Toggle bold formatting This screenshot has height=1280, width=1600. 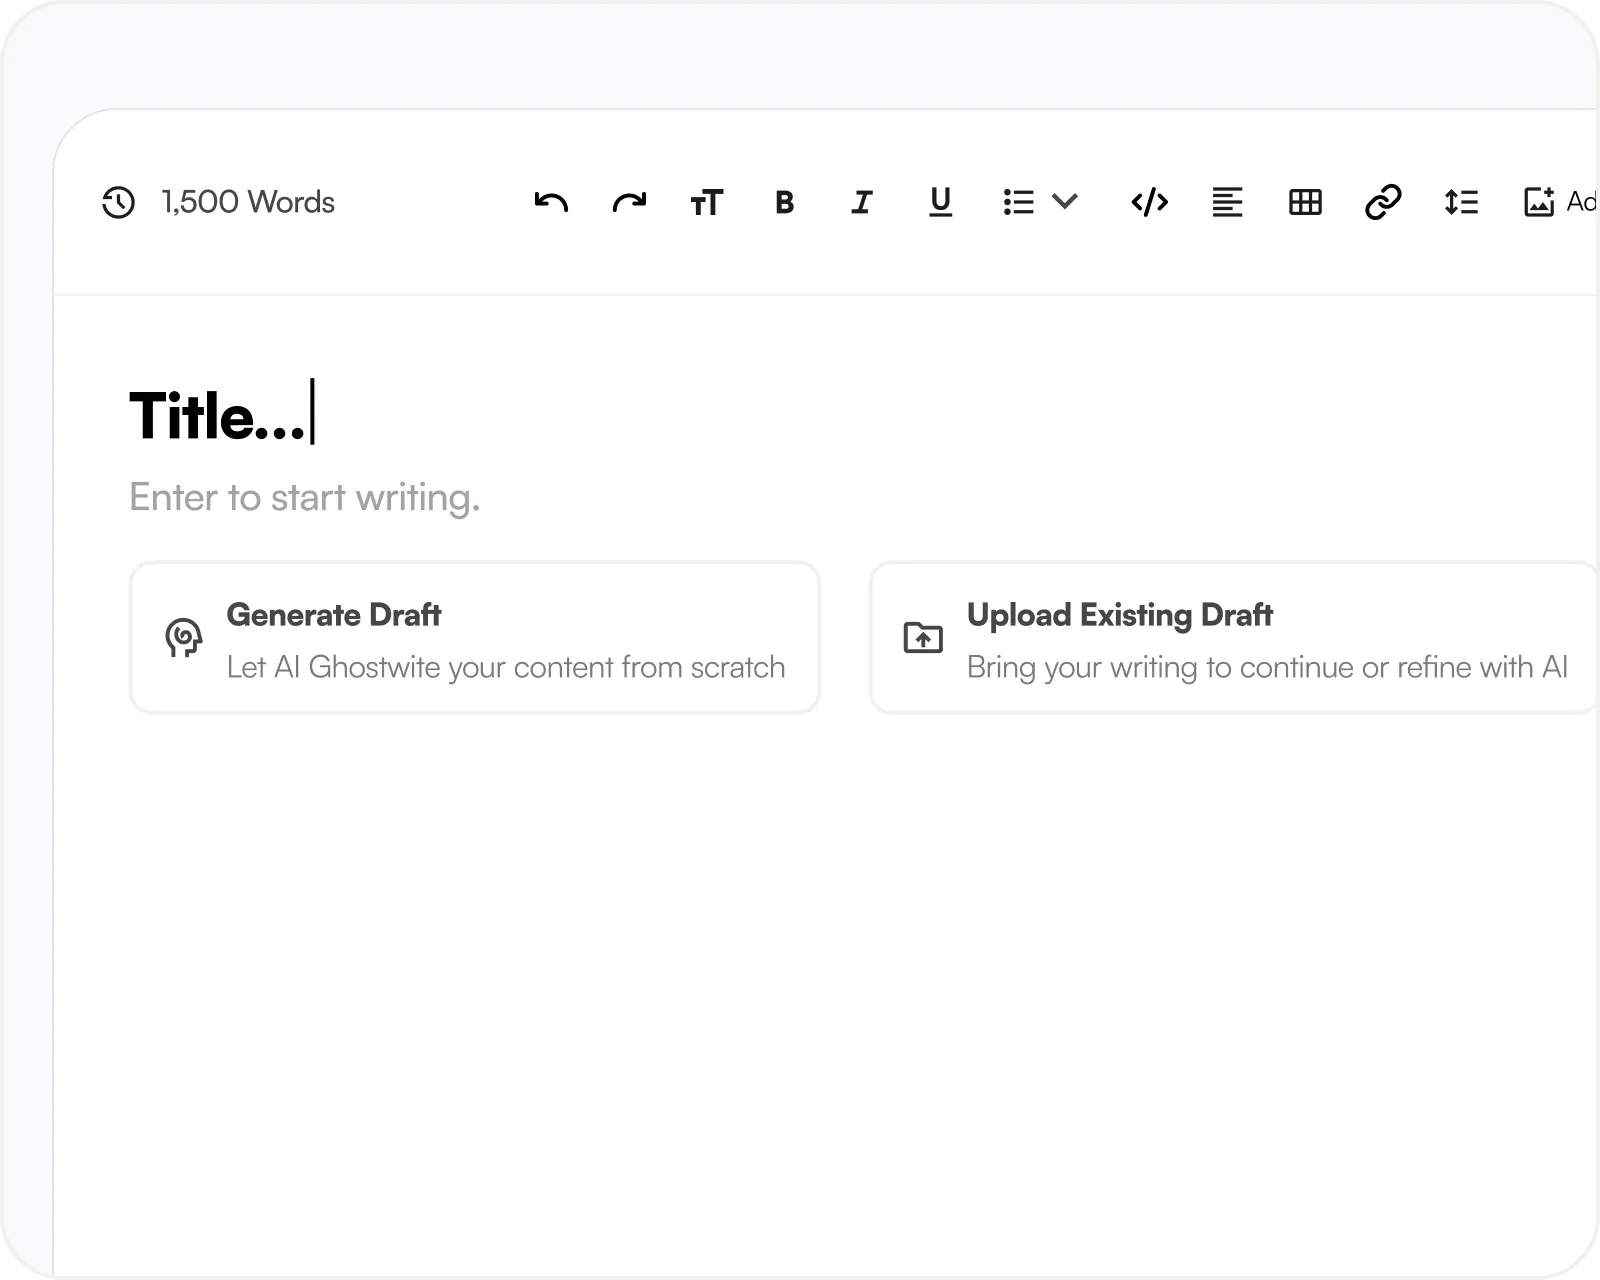(784, 203)
